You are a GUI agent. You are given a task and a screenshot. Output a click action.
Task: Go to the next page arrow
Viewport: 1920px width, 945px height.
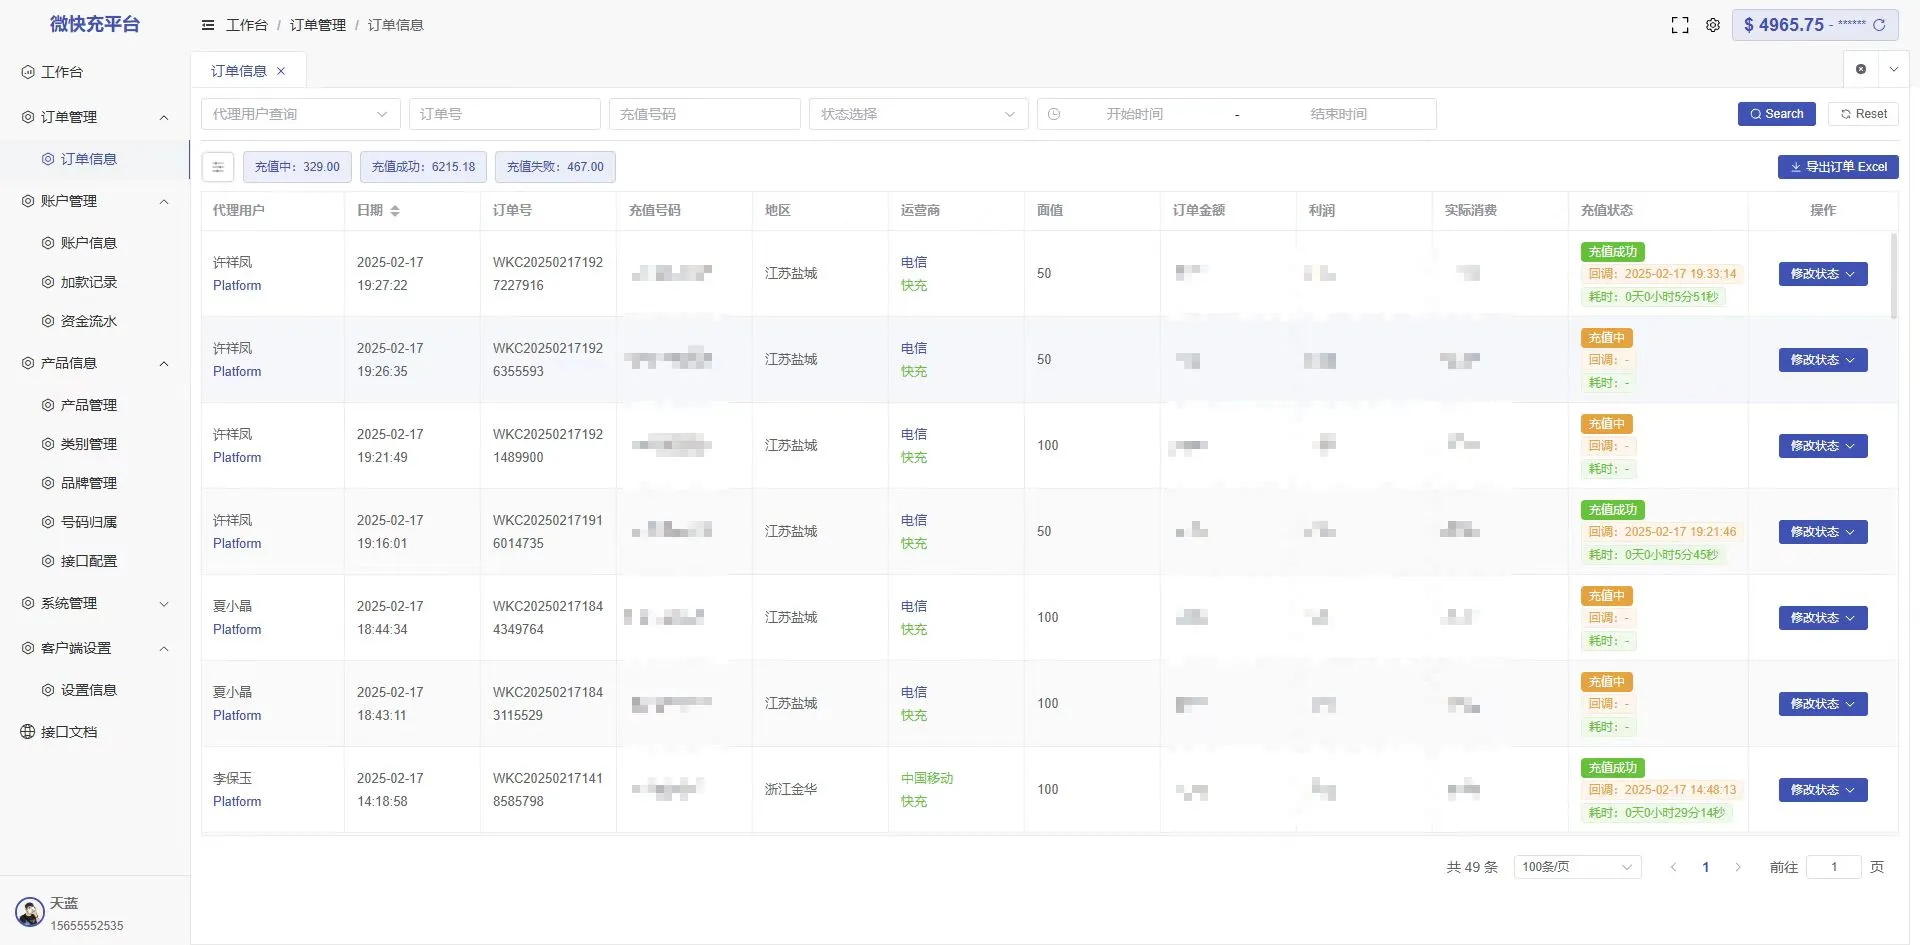click(1738, 867)
